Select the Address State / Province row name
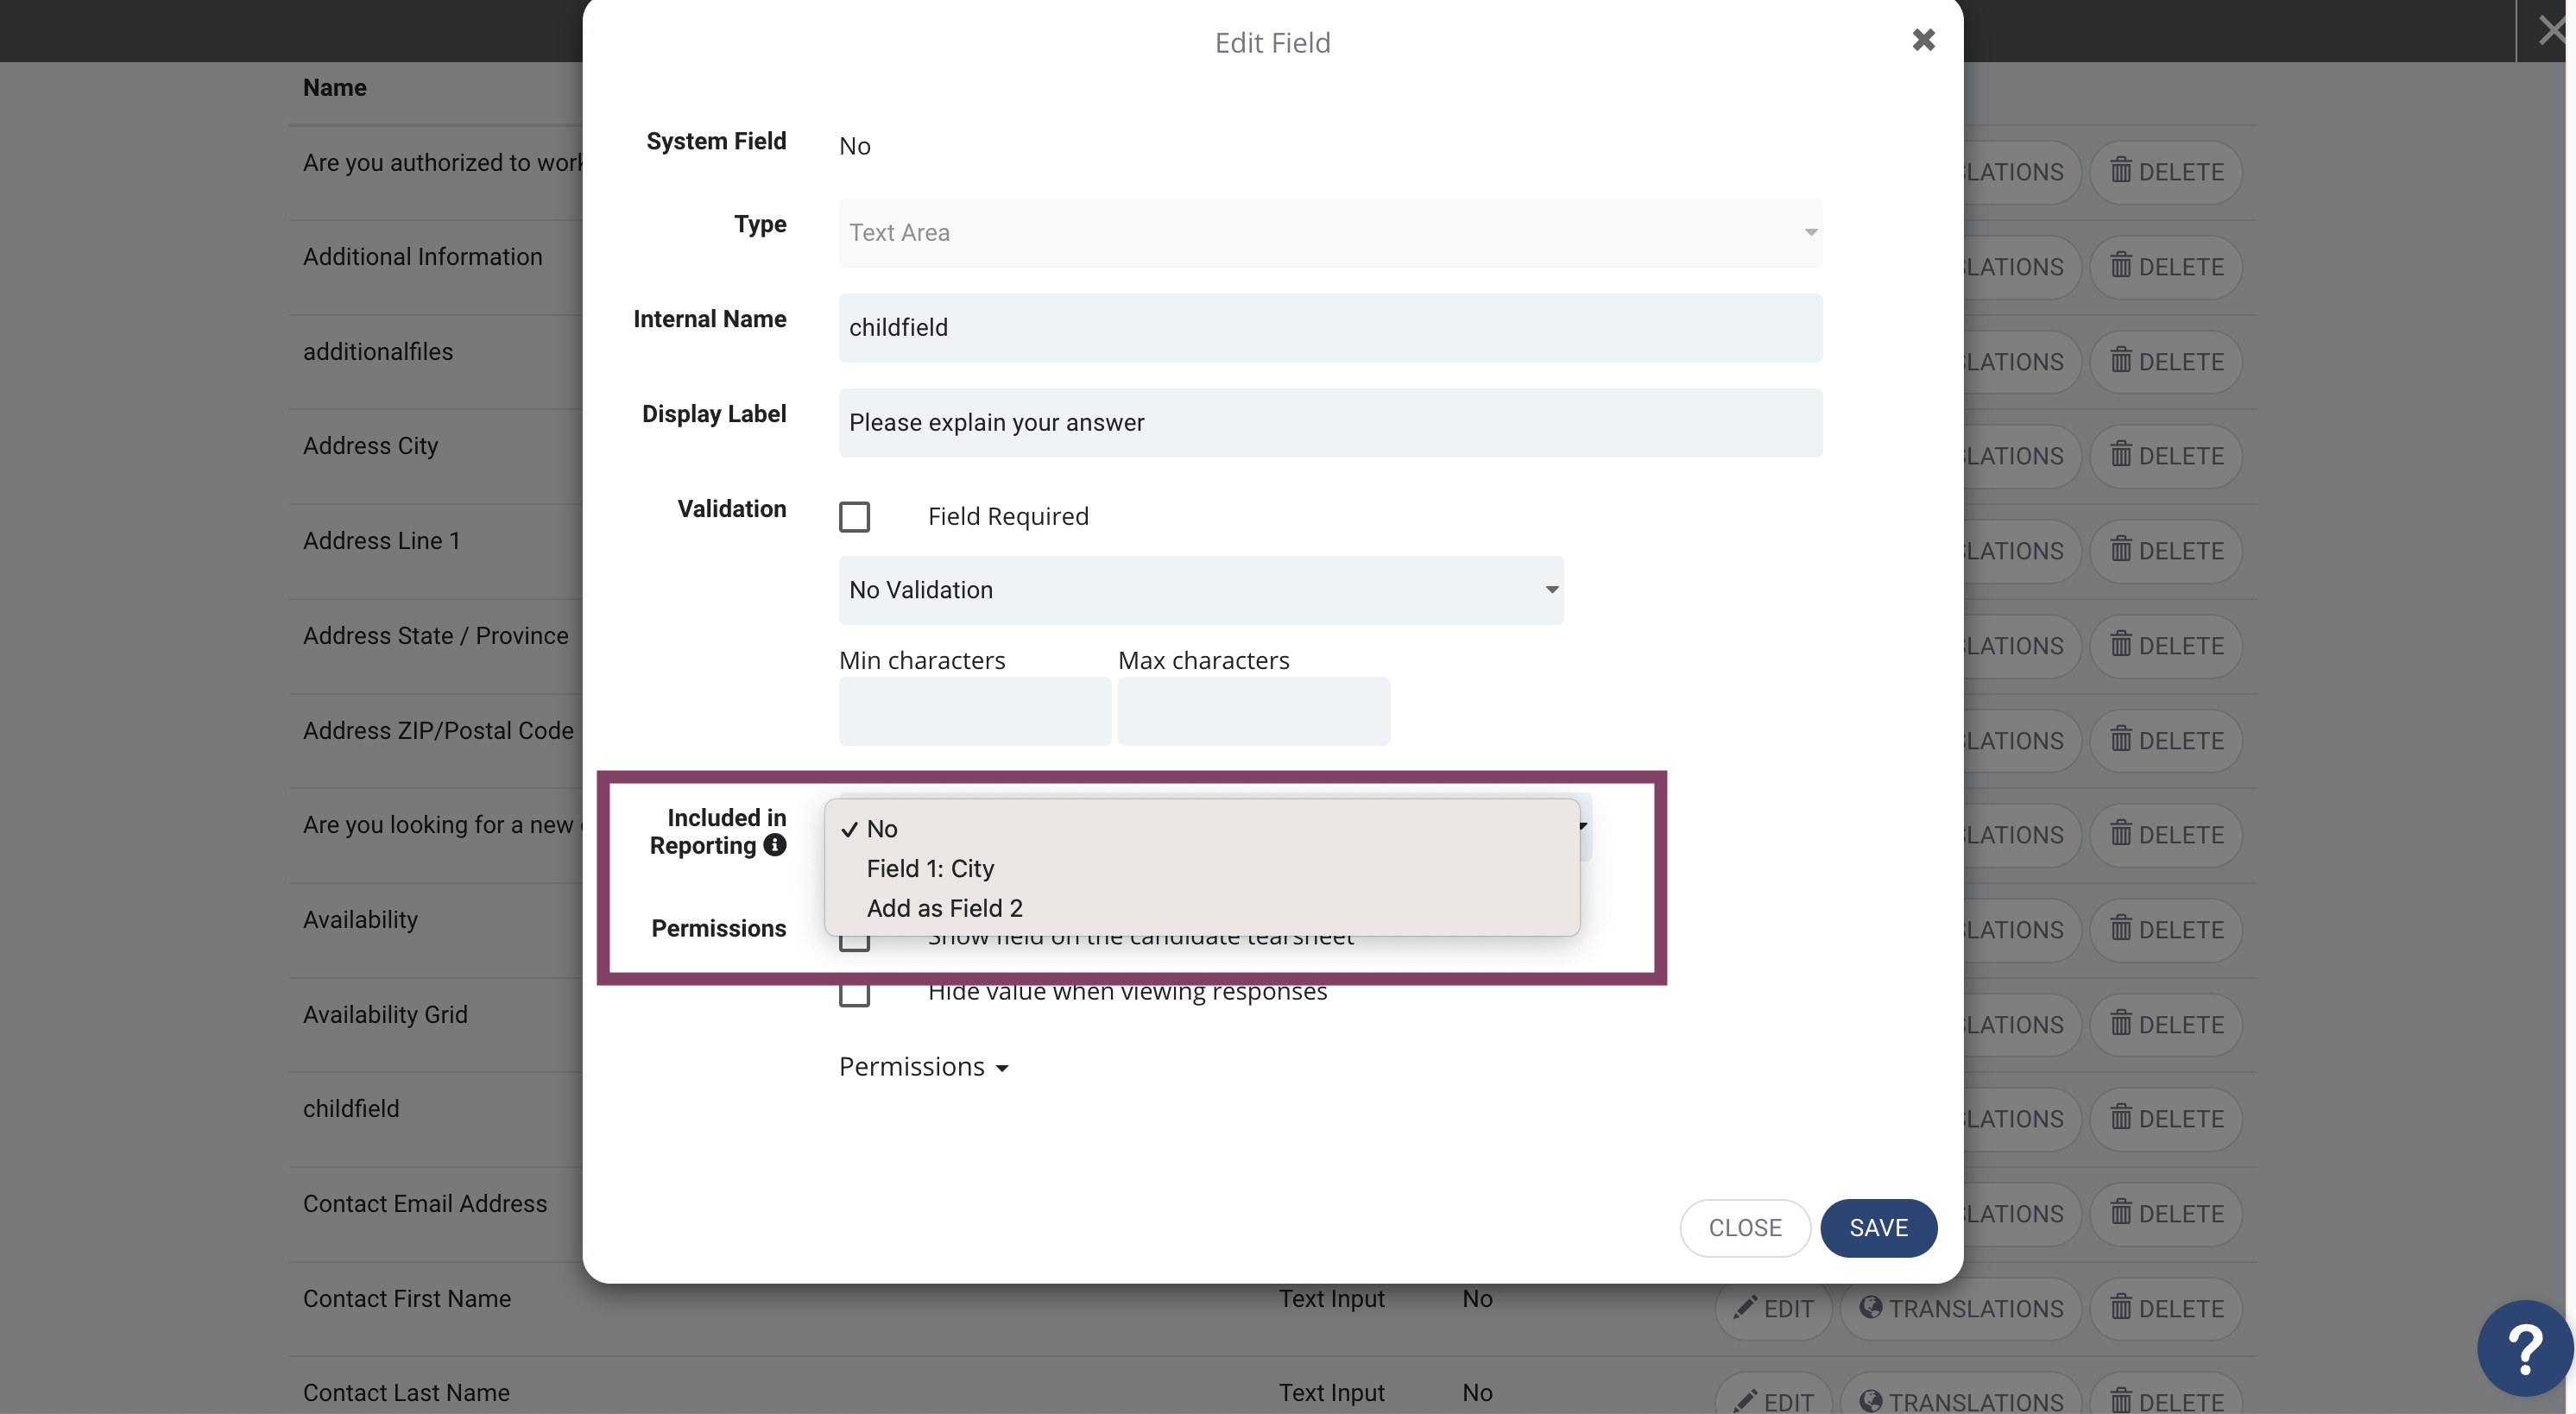This screenshot has height=1414, width=2576. 436,636
